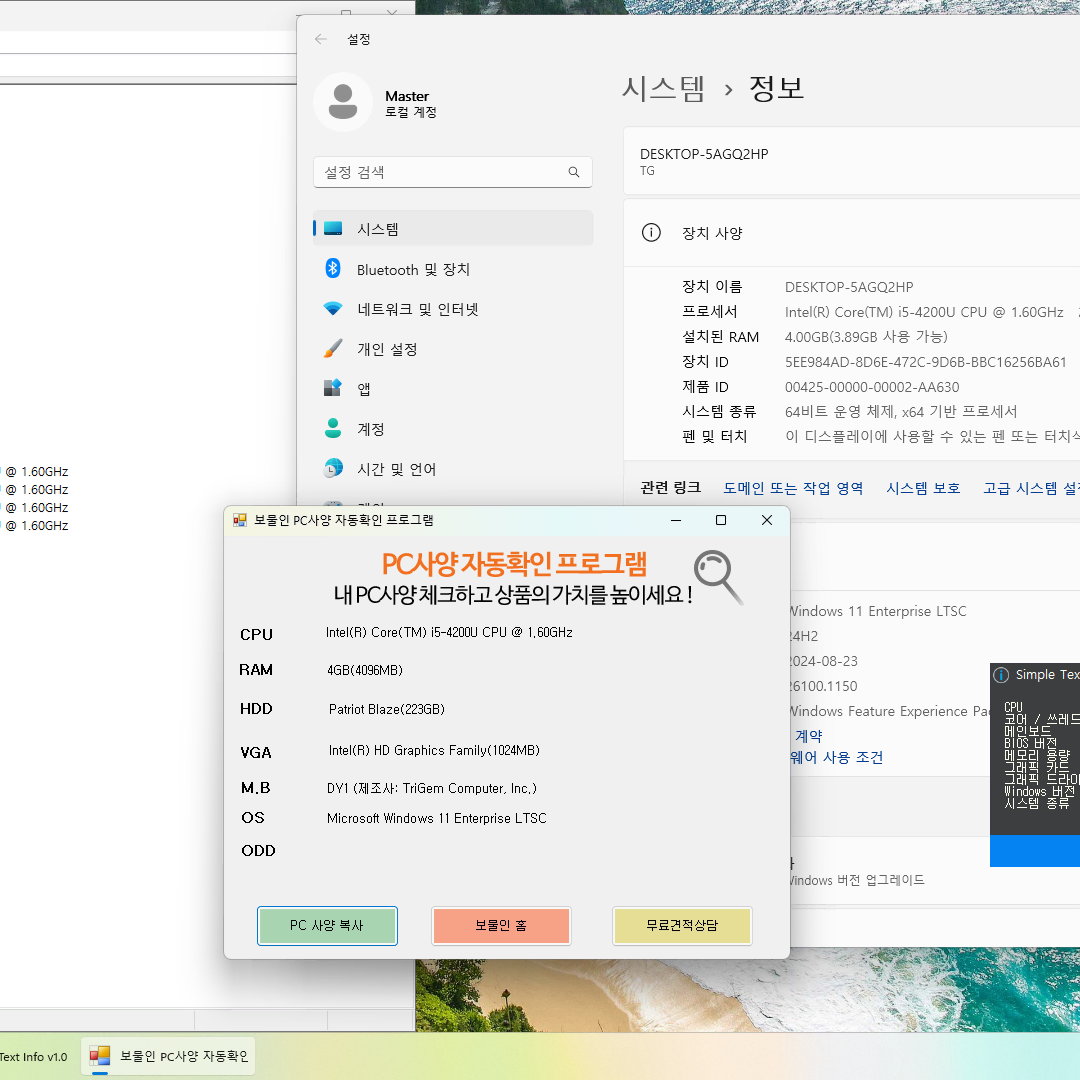
Task: Click the magnifying glass graphic in 보물인 window
Action: coord(718,577)
